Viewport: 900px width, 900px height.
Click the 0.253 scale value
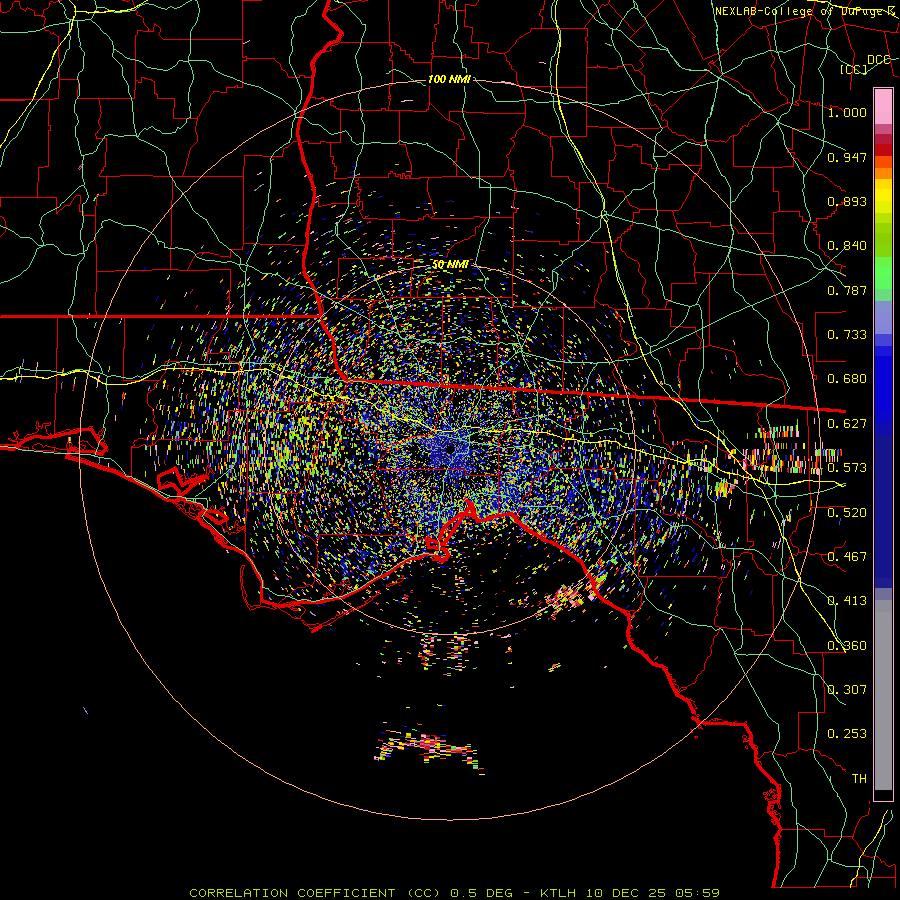(x=847, y=734)
